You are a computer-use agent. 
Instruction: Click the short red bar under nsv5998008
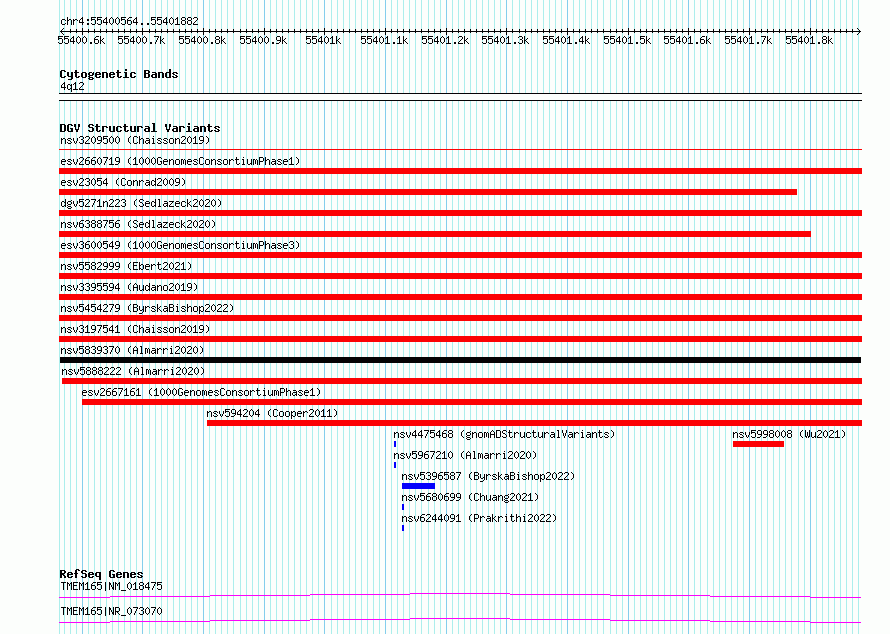pos(758,444)
